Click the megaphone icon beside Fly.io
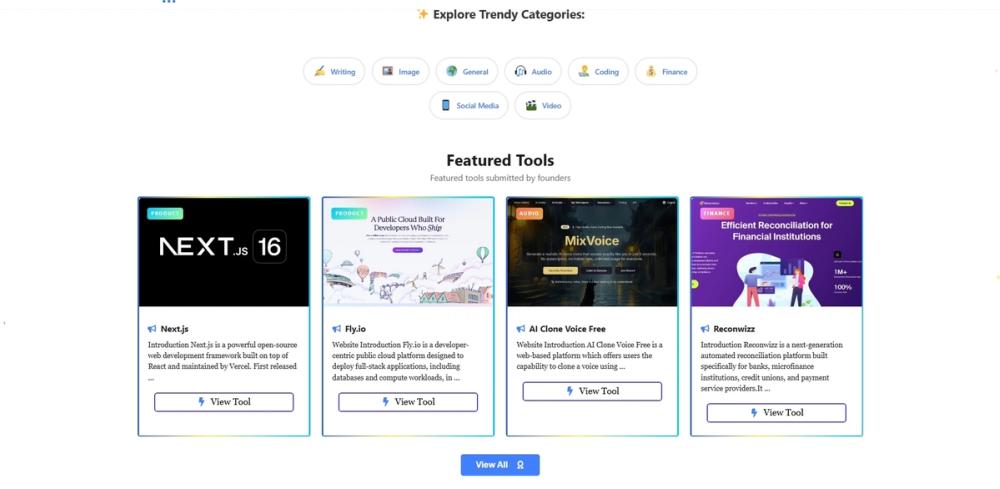The height and width of the screenshot is (489, 1000). pos(337,329)
